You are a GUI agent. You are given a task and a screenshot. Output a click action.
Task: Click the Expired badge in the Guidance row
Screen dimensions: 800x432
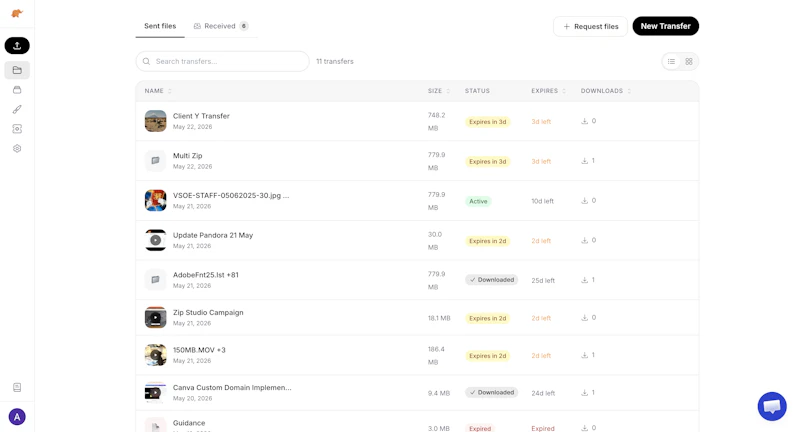click(x=480, y=428)
